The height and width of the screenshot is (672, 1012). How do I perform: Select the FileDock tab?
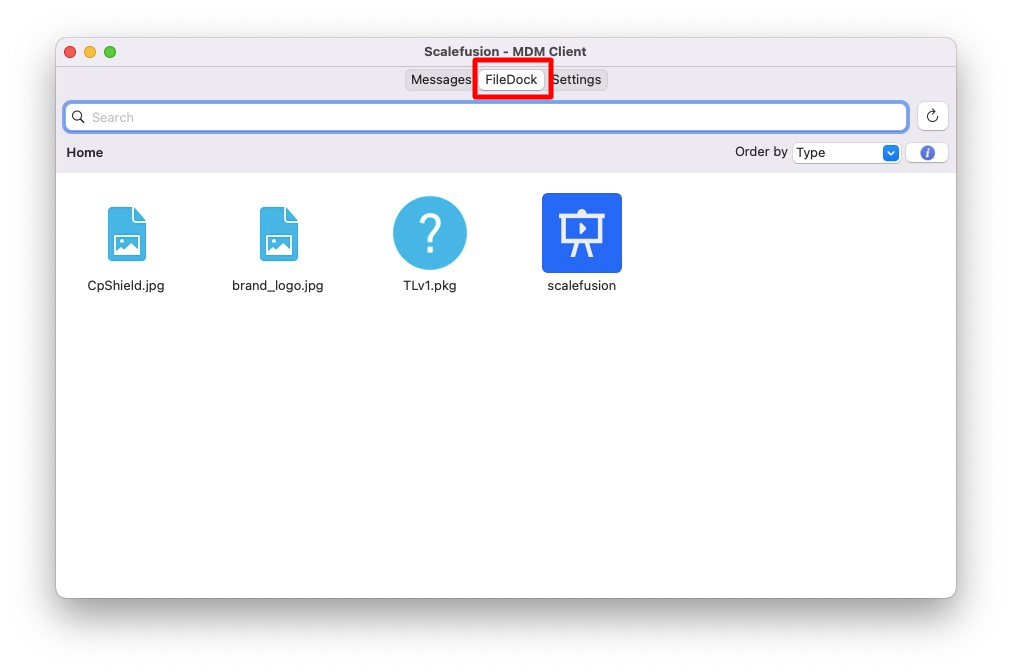coord(511,79)
